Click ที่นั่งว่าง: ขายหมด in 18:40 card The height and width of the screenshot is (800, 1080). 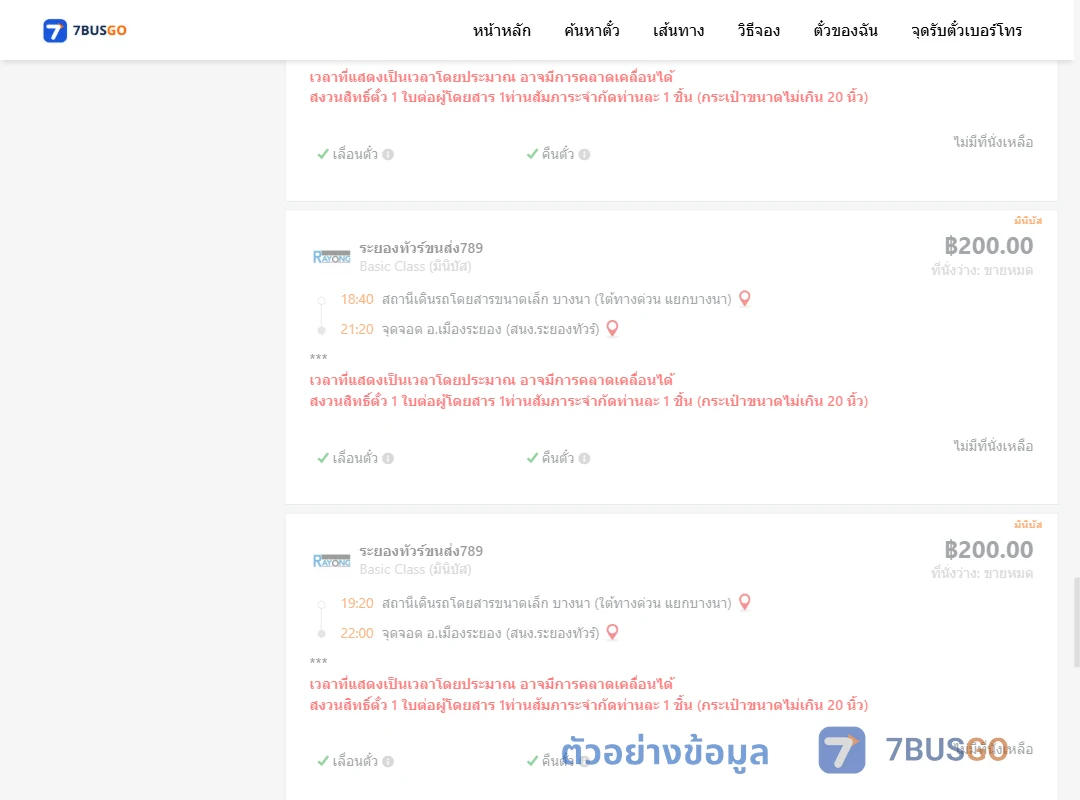click(x=982, y=270)
